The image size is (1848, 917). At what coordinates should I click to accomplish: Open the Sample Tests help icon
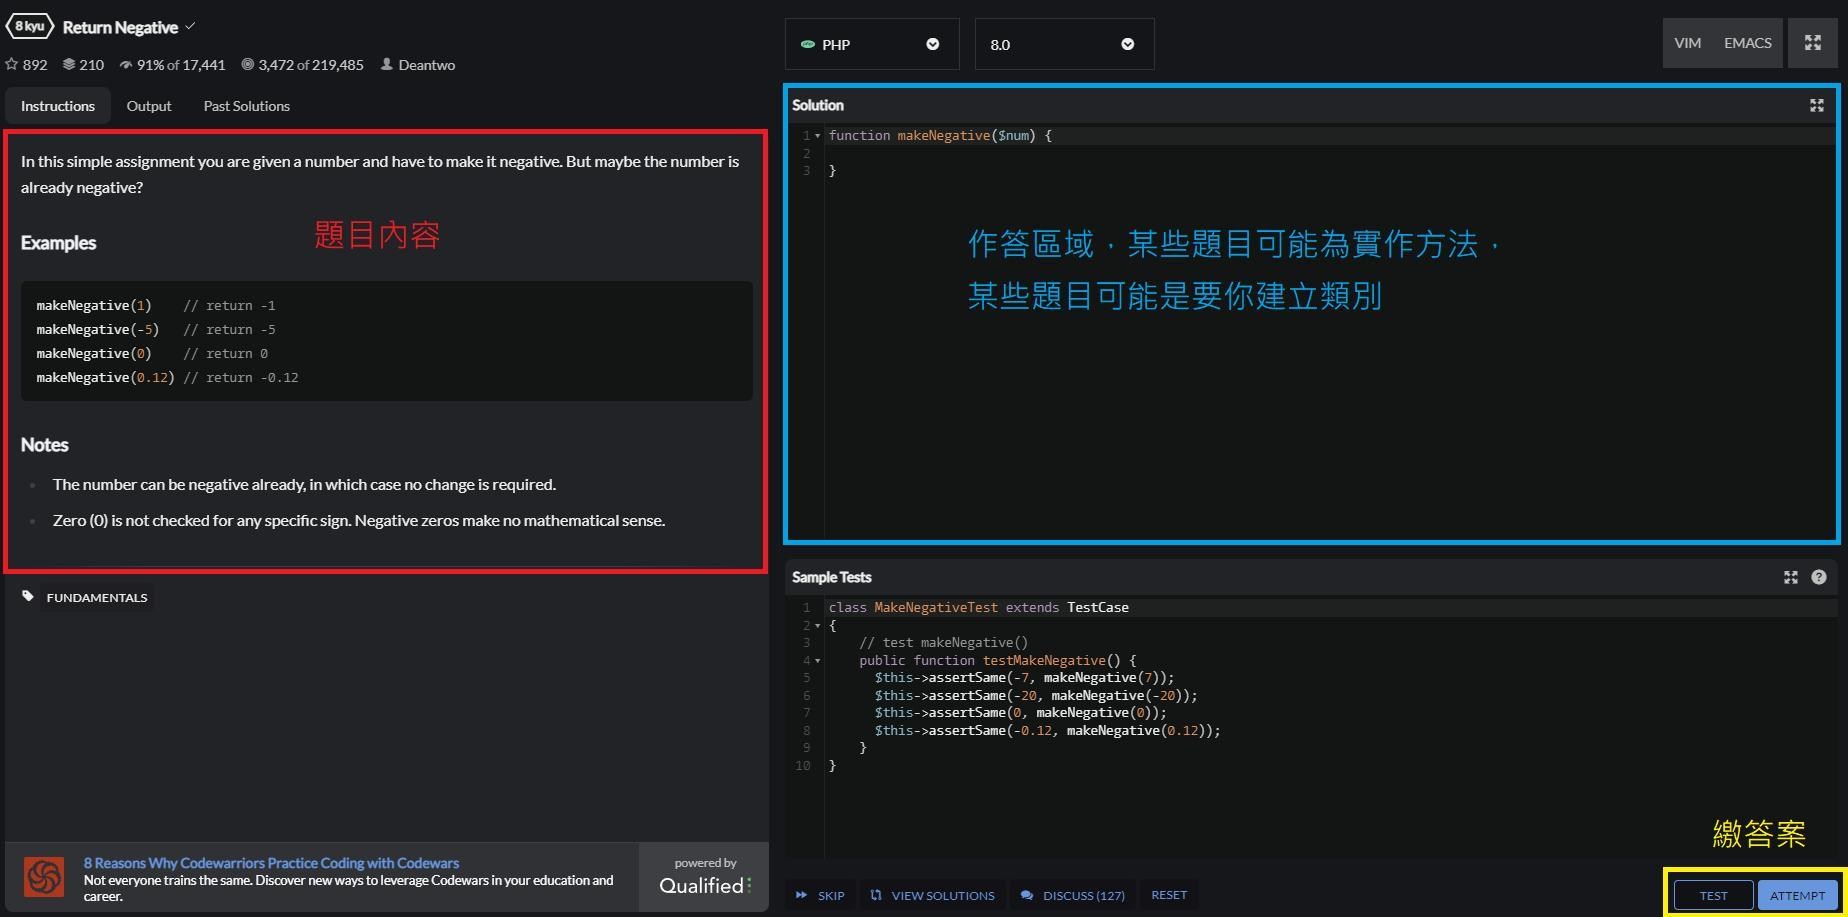[1818, 577]
